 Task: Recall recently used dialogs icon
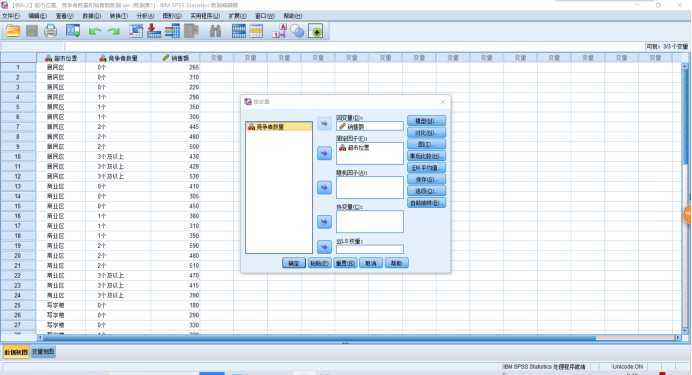[73, 31]
